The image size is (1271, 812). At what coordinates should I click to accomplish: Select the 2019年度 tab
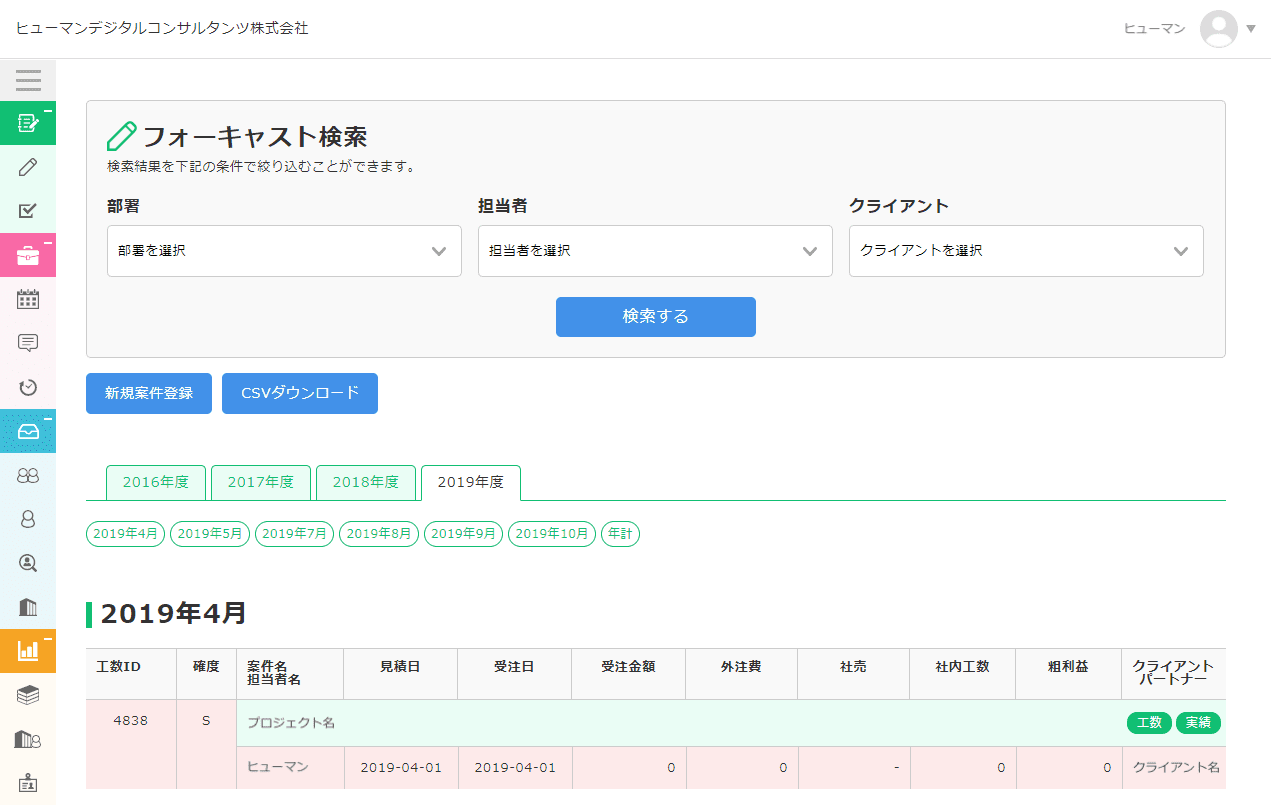tap(471, 482)
